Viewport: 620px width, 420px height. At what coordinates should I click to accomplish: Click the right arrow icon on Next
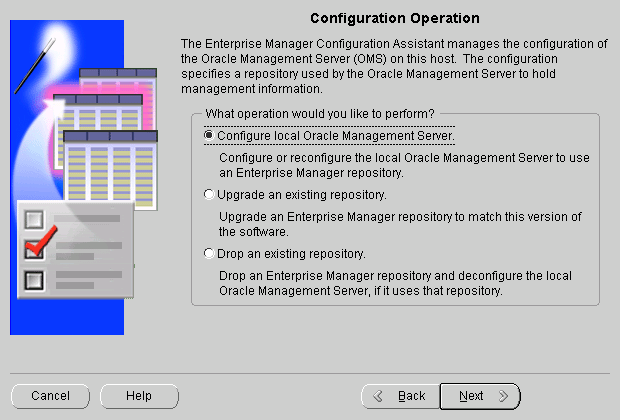pyautogui.click(x=503, y=396)
